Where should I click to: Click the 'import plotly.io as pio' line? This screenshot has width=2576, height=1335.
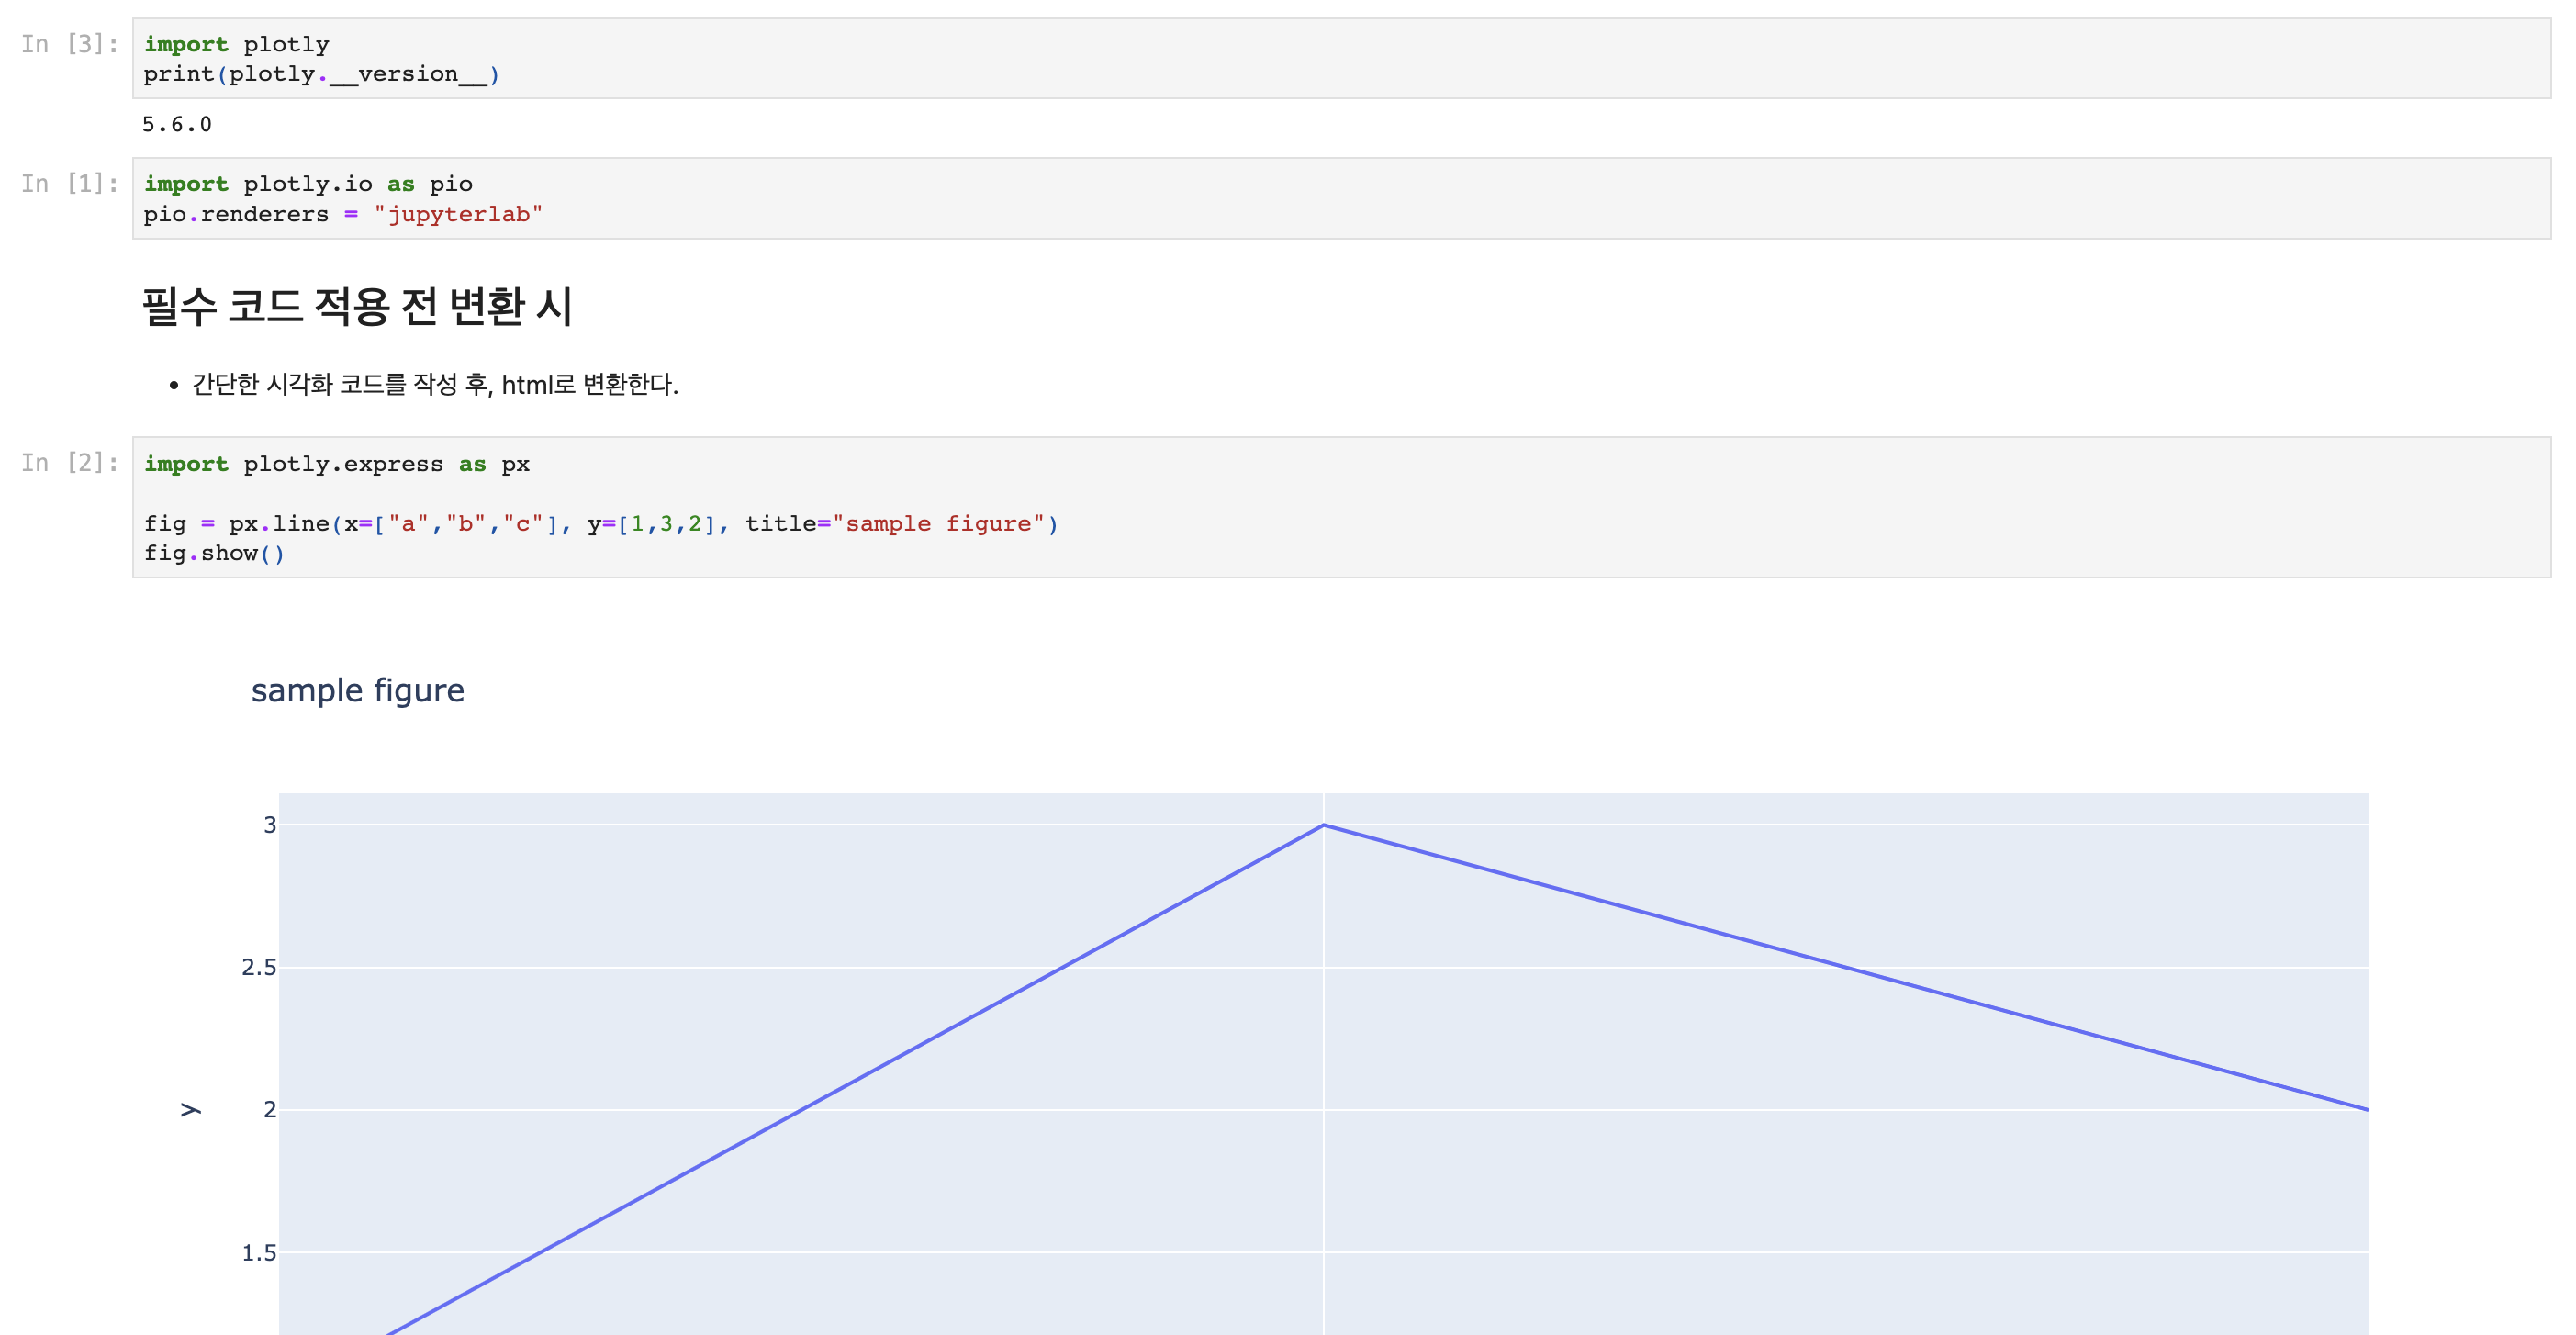(308, 184)
